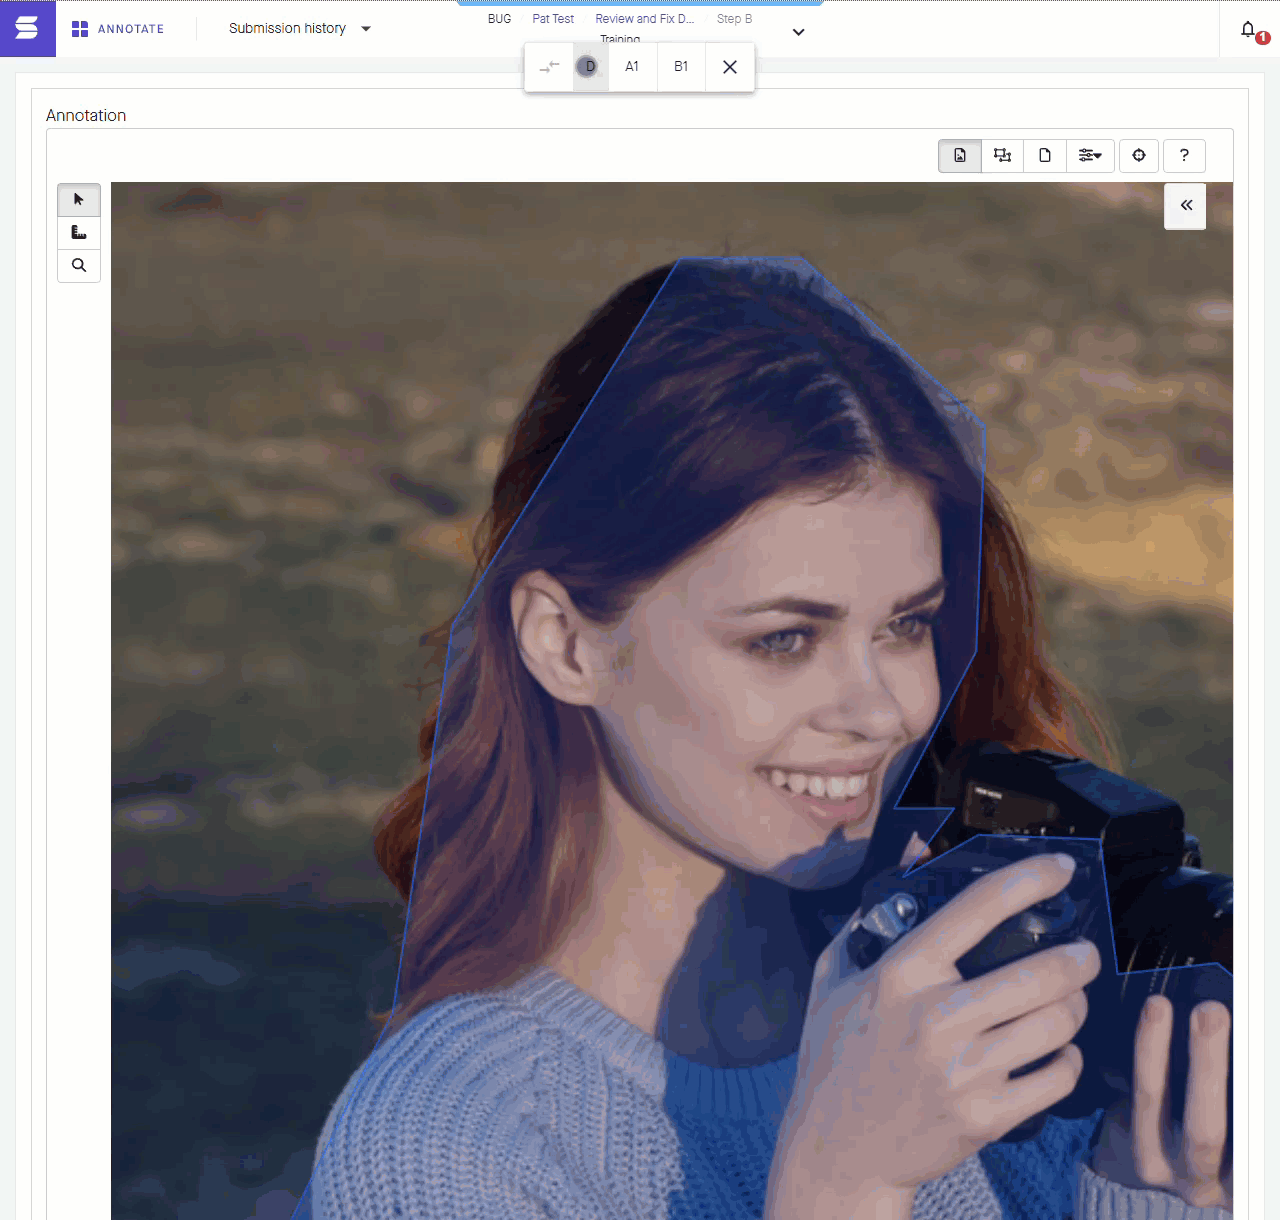
Task: Activate the magnifier zoom tool
Action: coord(79,266)
